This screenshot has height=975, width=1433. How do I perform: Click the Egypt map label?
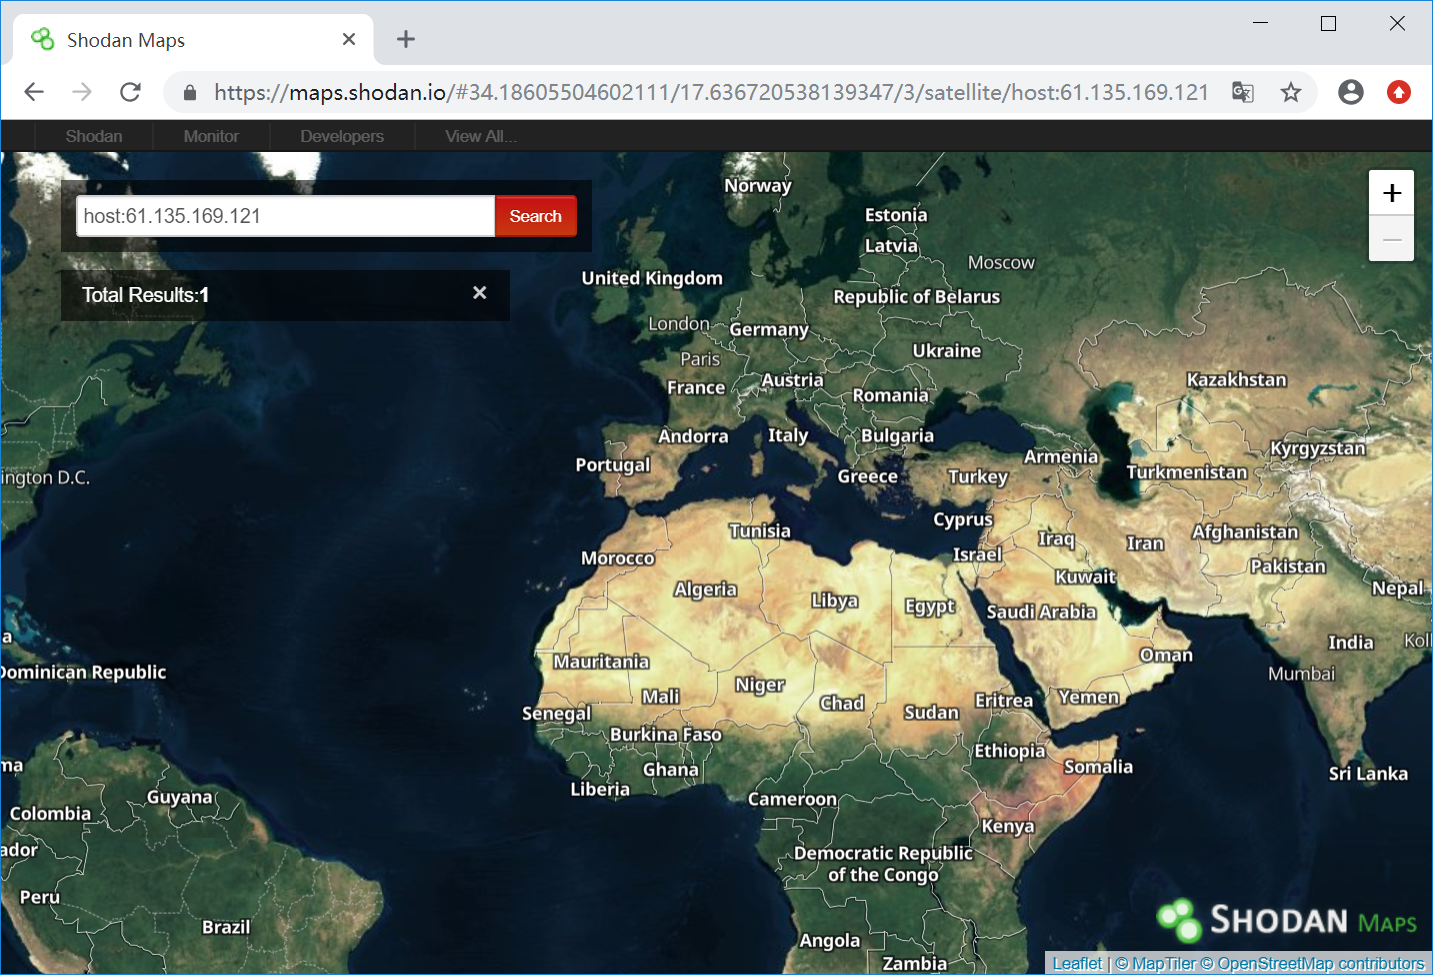(929, 606)
